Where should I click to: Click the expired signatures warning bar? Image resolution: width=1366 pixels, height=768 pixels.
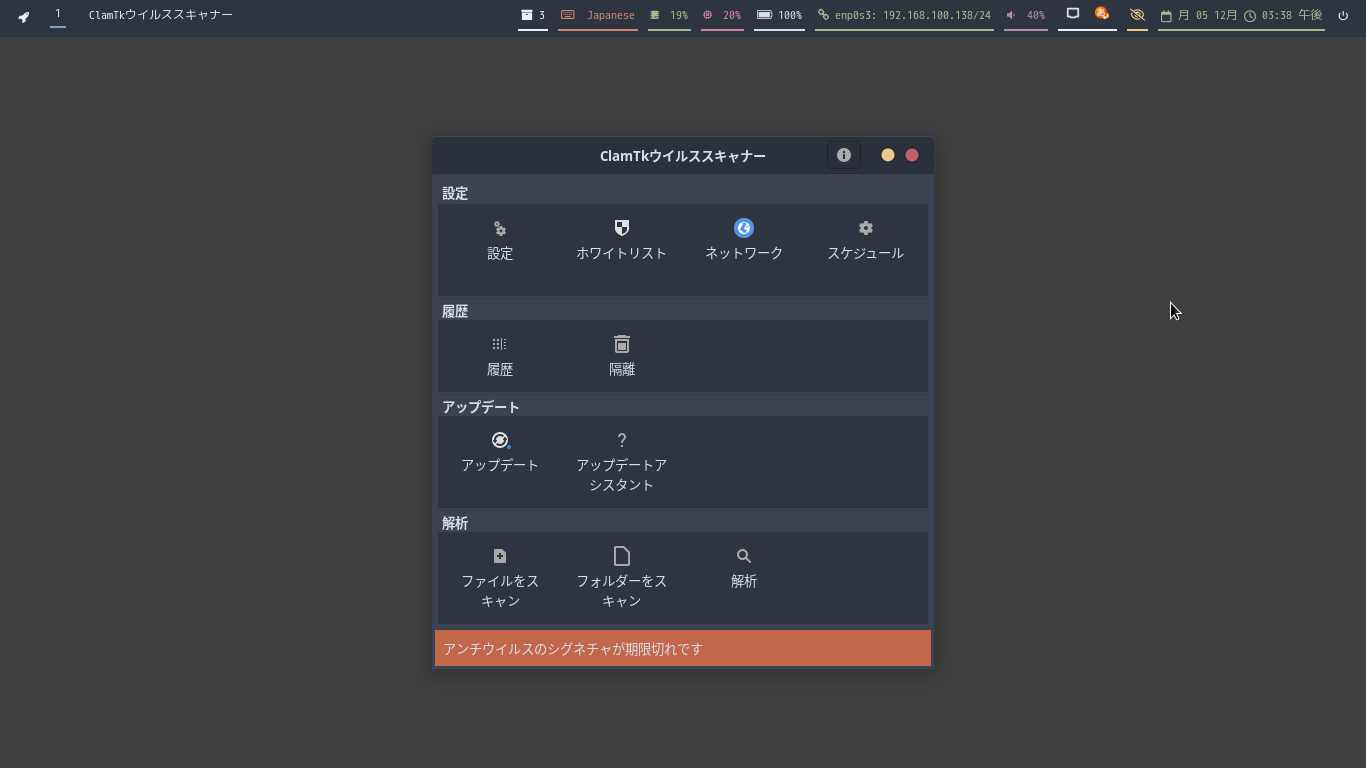pos(683,648)
